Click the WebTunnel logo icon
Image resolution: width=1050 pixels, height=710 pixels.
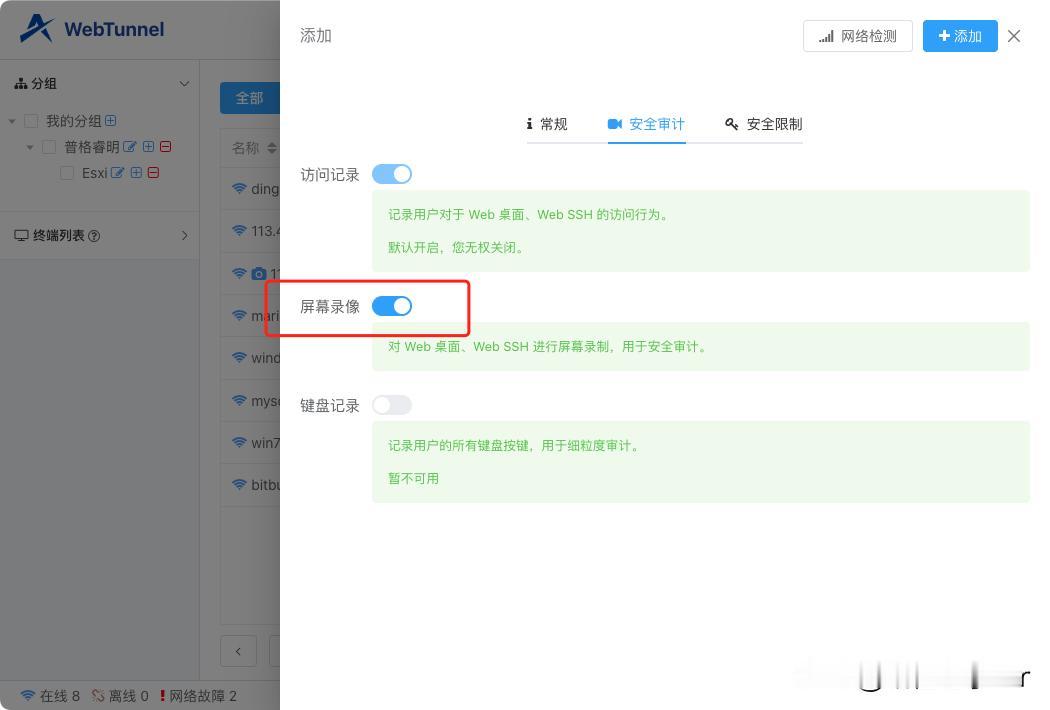[x=37, y=29]
